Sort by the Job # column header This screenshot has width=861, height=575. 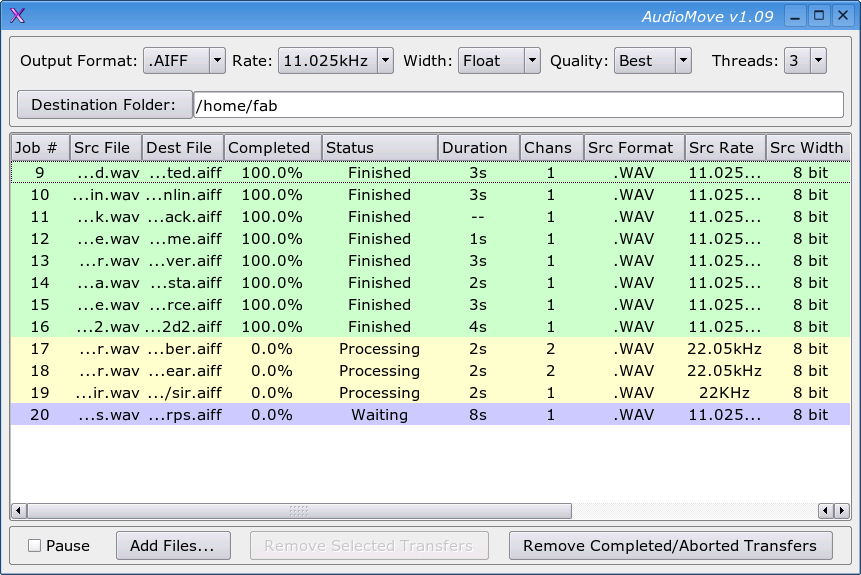pos(40,148)
